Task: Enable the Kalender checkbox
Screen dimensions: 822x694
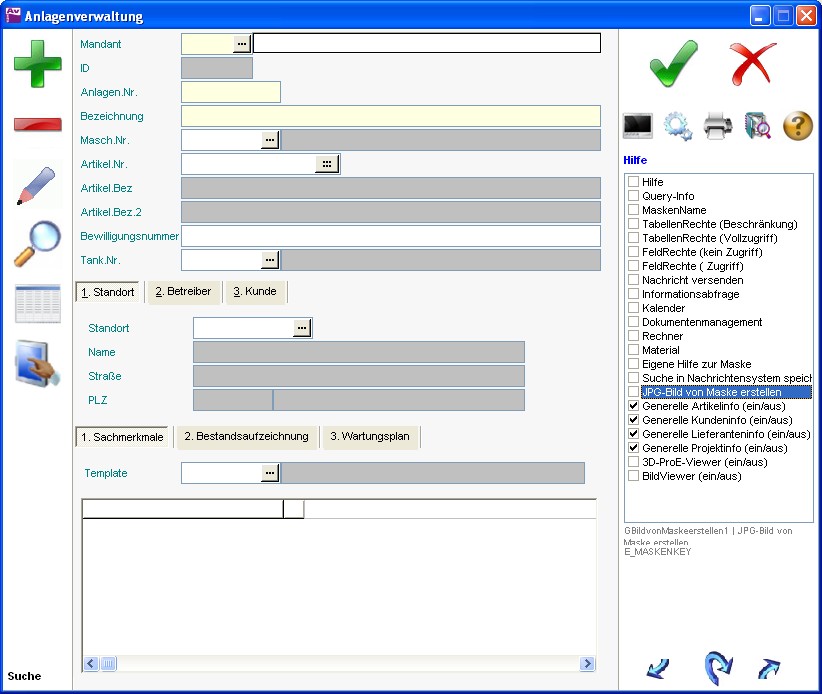Action: (x=633, y=309)
